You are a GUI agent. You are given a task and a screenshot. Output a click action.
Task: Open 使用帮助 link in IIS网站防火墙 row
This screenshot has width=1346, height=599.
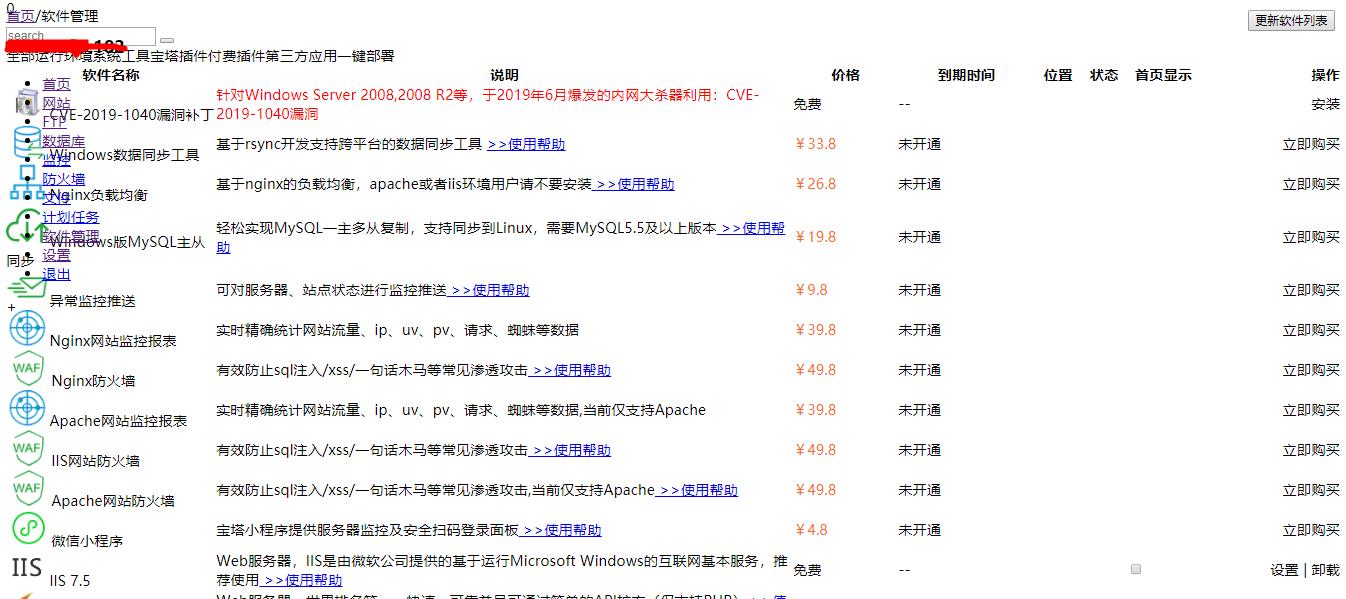571,450
